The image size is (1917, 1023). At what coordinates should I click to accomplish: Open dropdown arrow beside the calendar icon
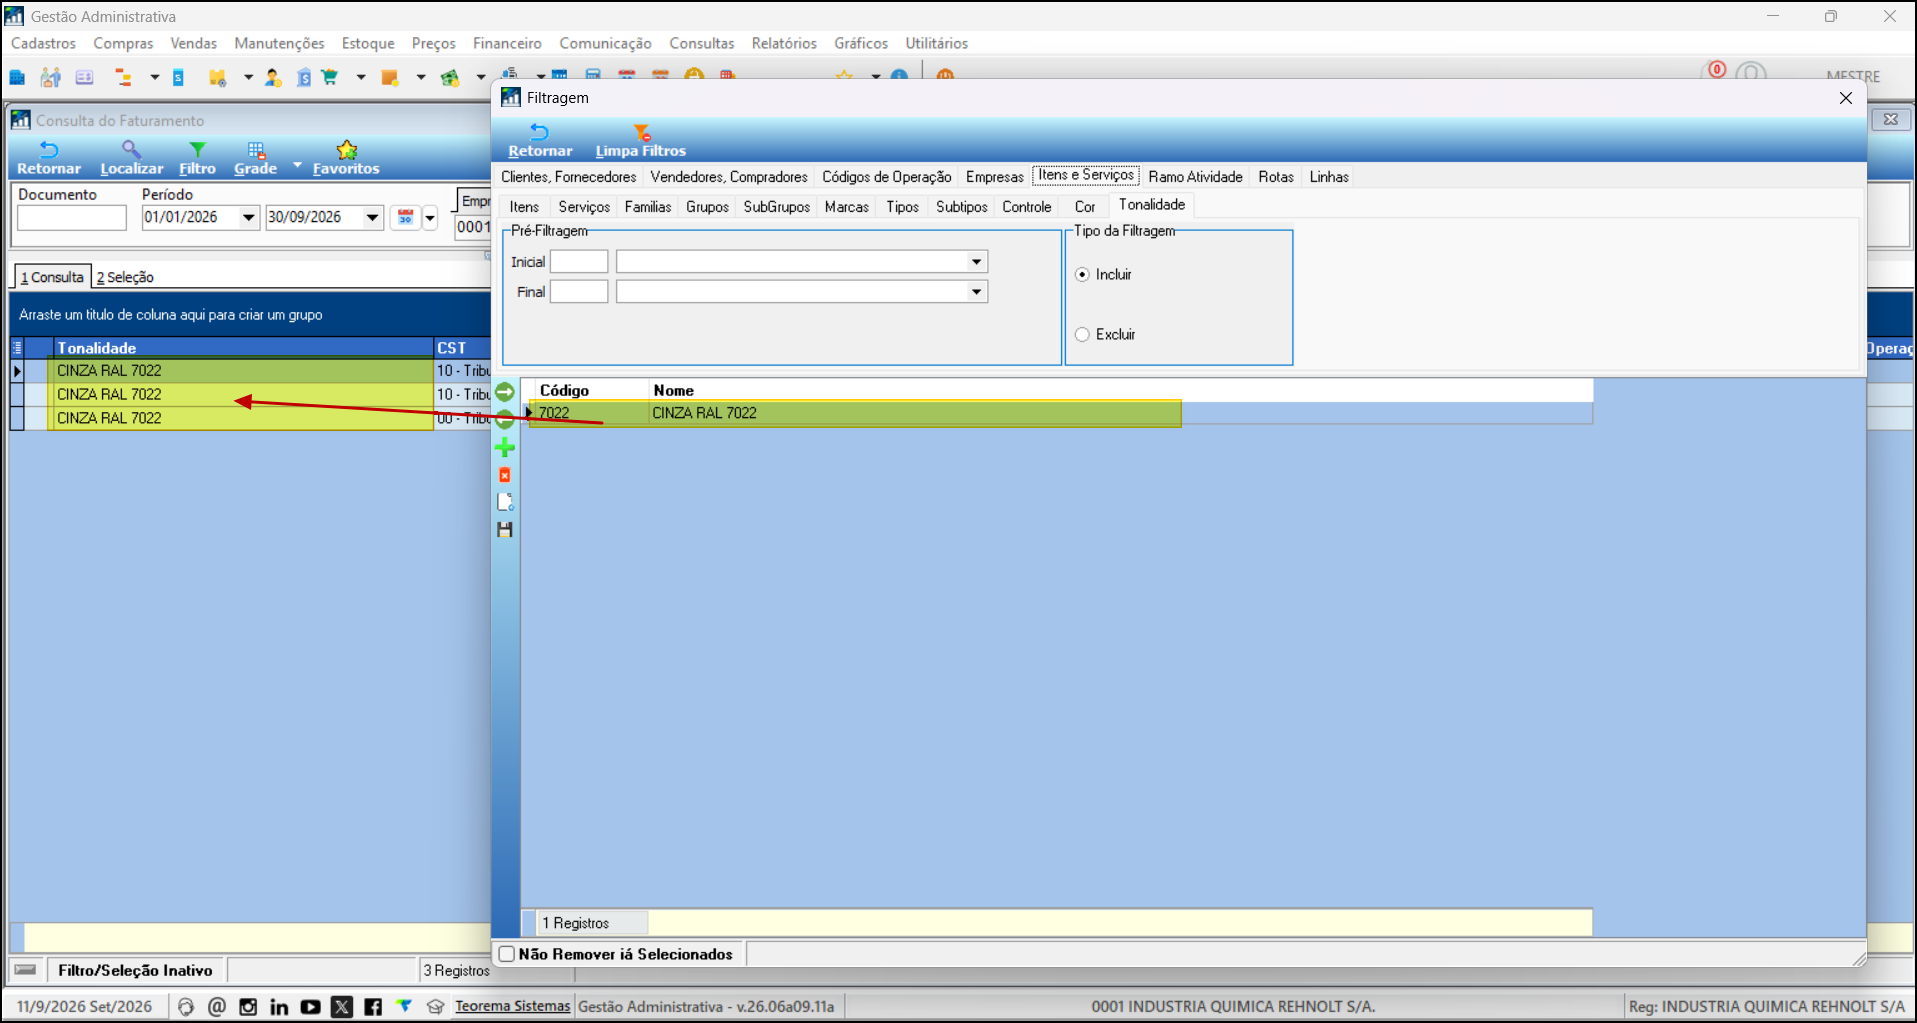430,218
